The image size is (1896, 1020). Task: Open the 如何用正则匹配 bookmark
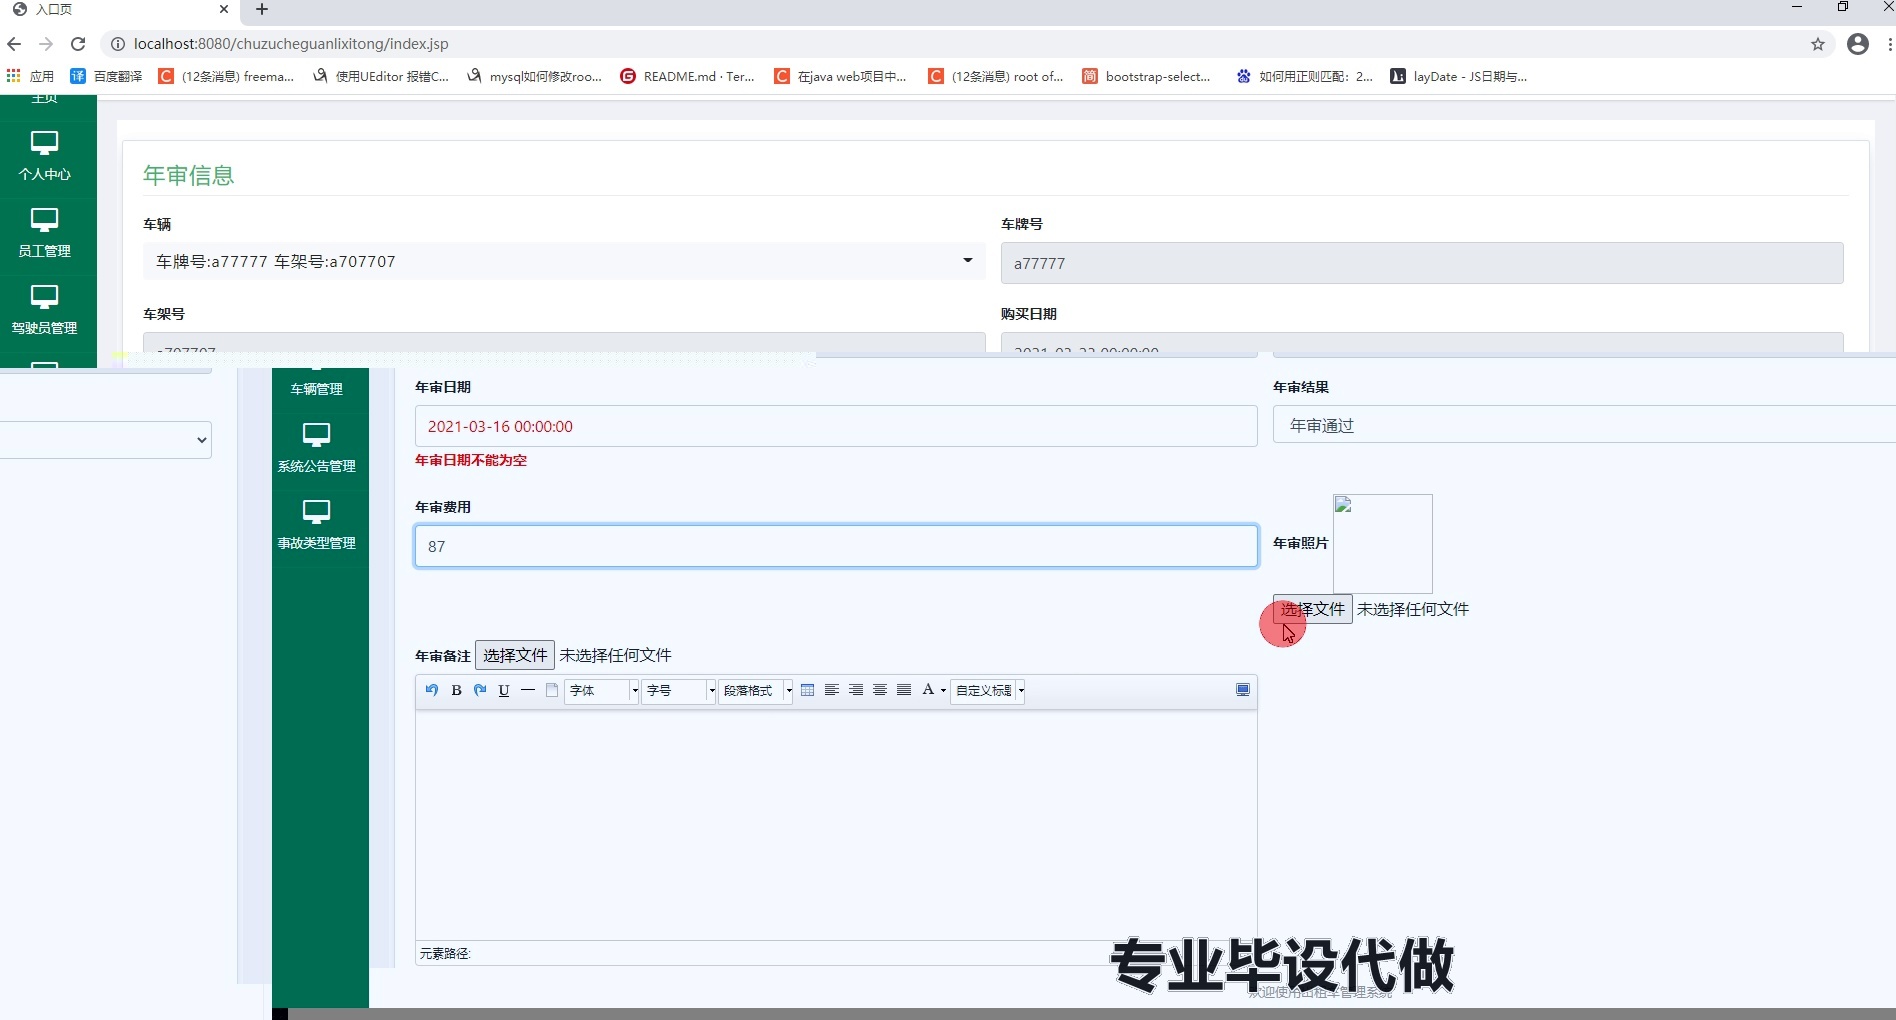[1305, 76]
